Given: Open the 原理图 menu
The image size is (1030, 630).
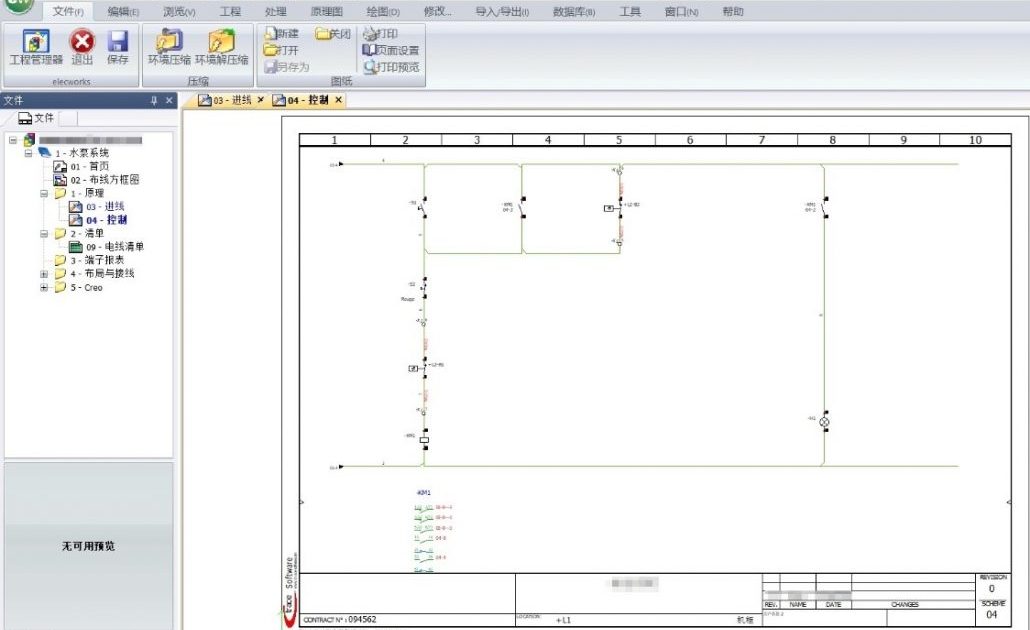Looking at the screenshot, I should tap(326, 11).
